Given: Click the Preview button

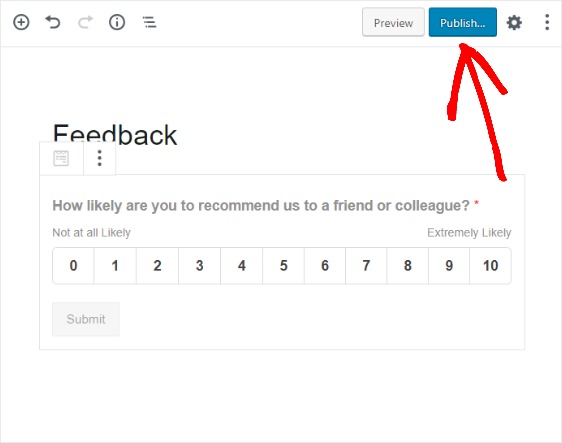Looking at the screenshot, I should click(x=393, y=23).
